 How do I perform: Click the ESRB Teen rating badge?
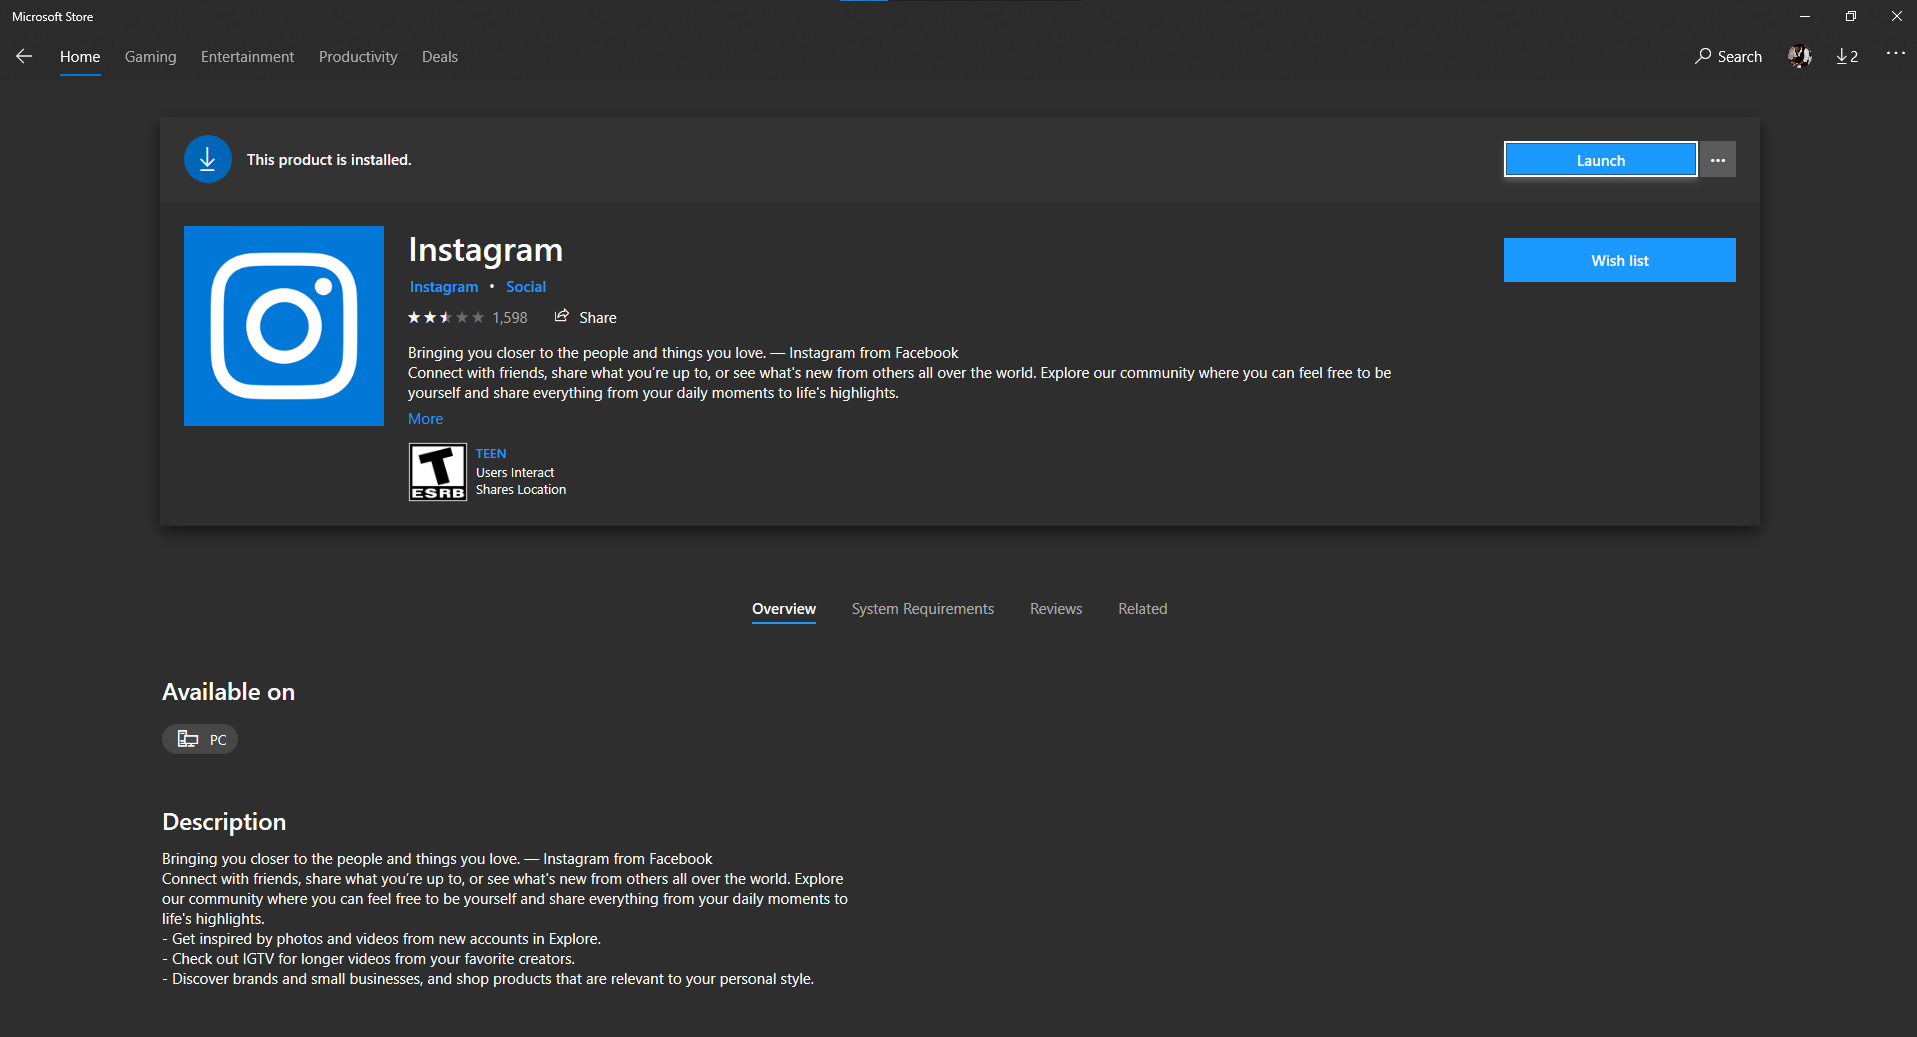pos(438,472)
